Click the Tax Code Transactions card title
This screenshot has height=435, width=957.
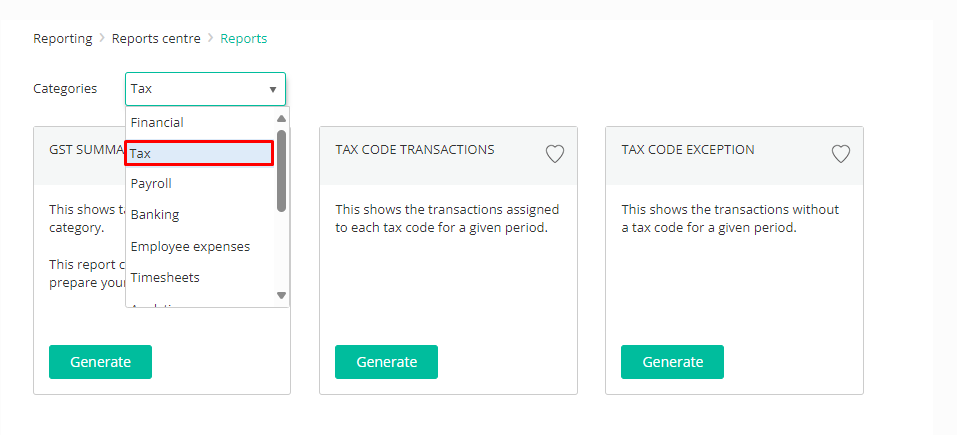tap(415, 149)
